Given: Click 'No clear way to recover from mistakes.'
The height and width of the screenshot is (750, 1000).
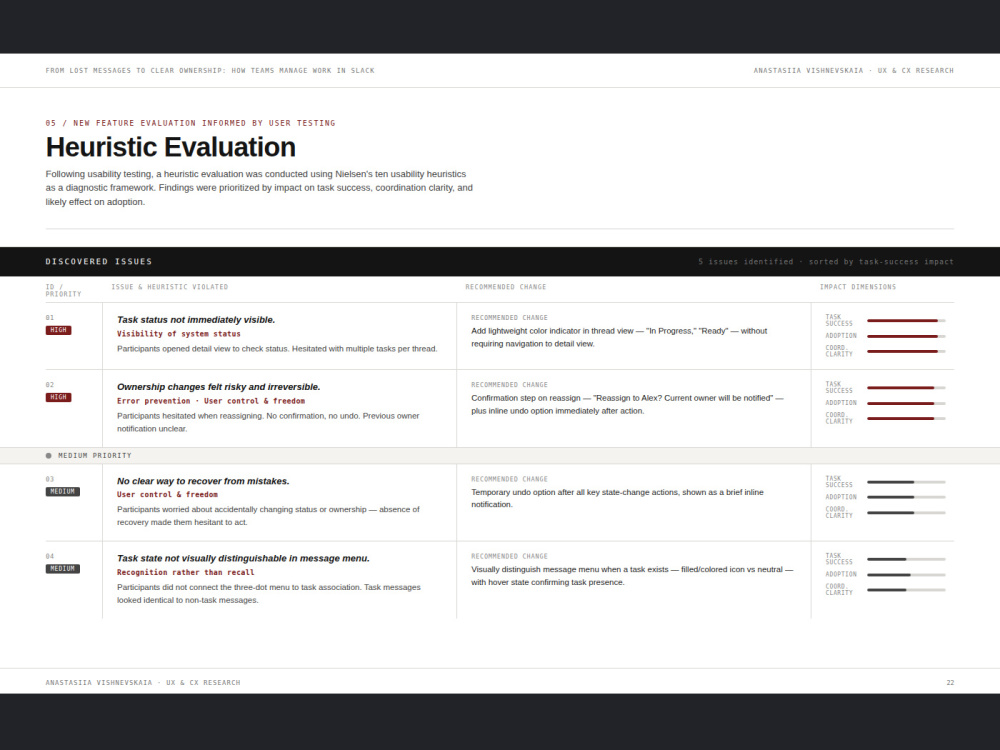Looking at the screenshot, I should [203, 481].
